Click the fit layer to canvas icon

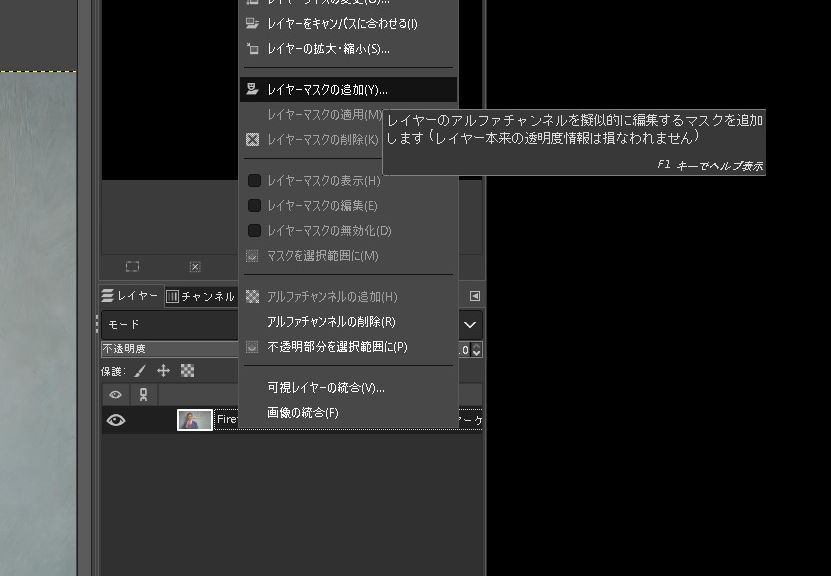252,23
